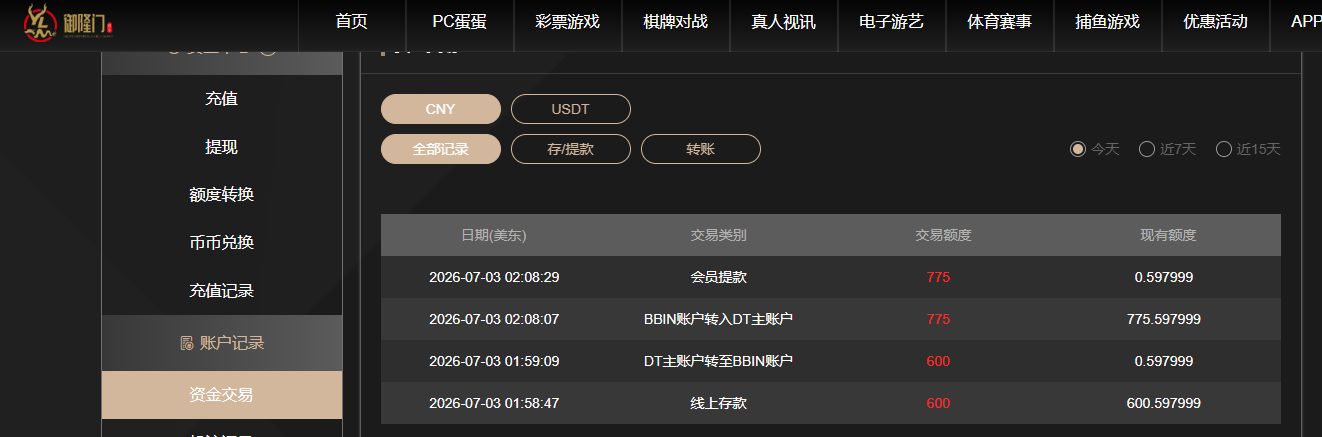Open the 真人视讯 menu
The width and height of the screenshot is (1322, 437).
784,22
